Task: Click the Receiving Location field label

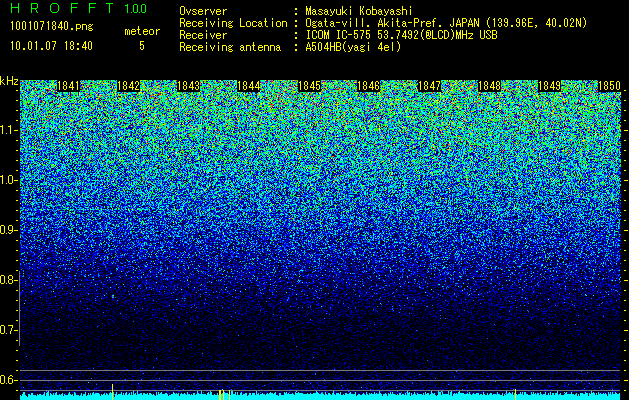Action: (x=233, y=23)
